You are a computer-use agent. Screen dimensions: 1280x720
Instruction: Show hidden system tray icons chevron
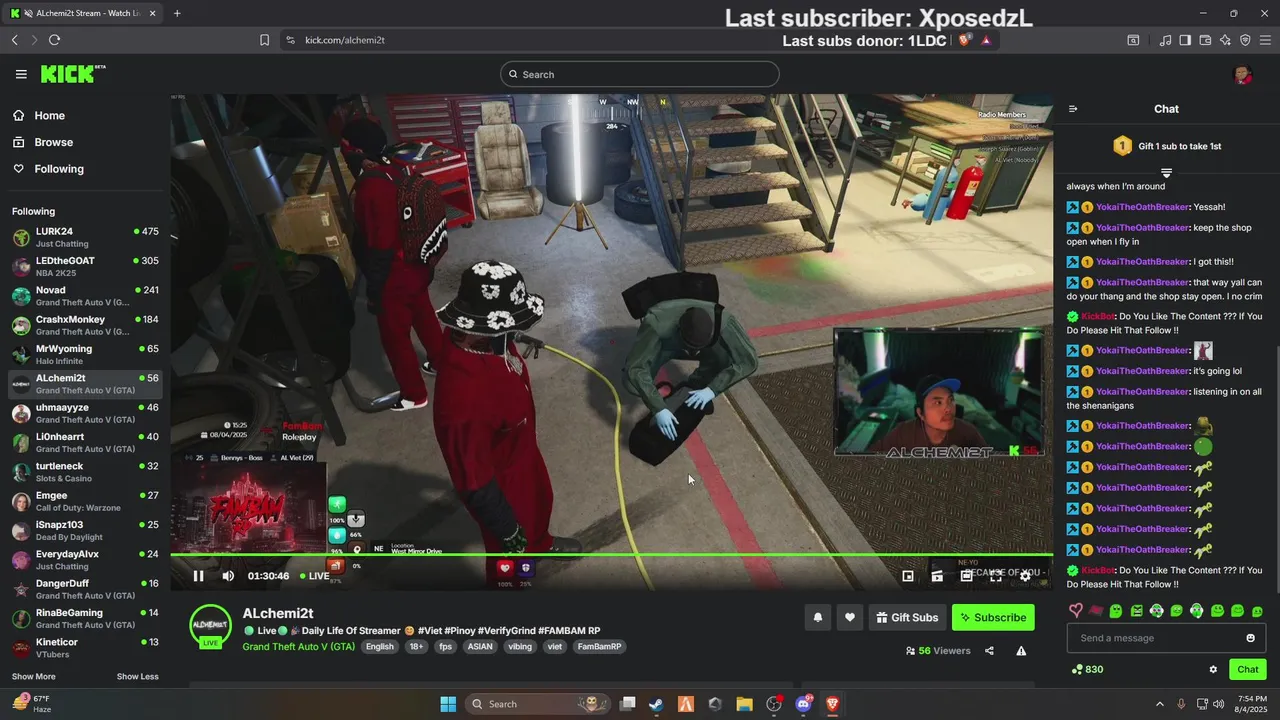[1160, 704]
